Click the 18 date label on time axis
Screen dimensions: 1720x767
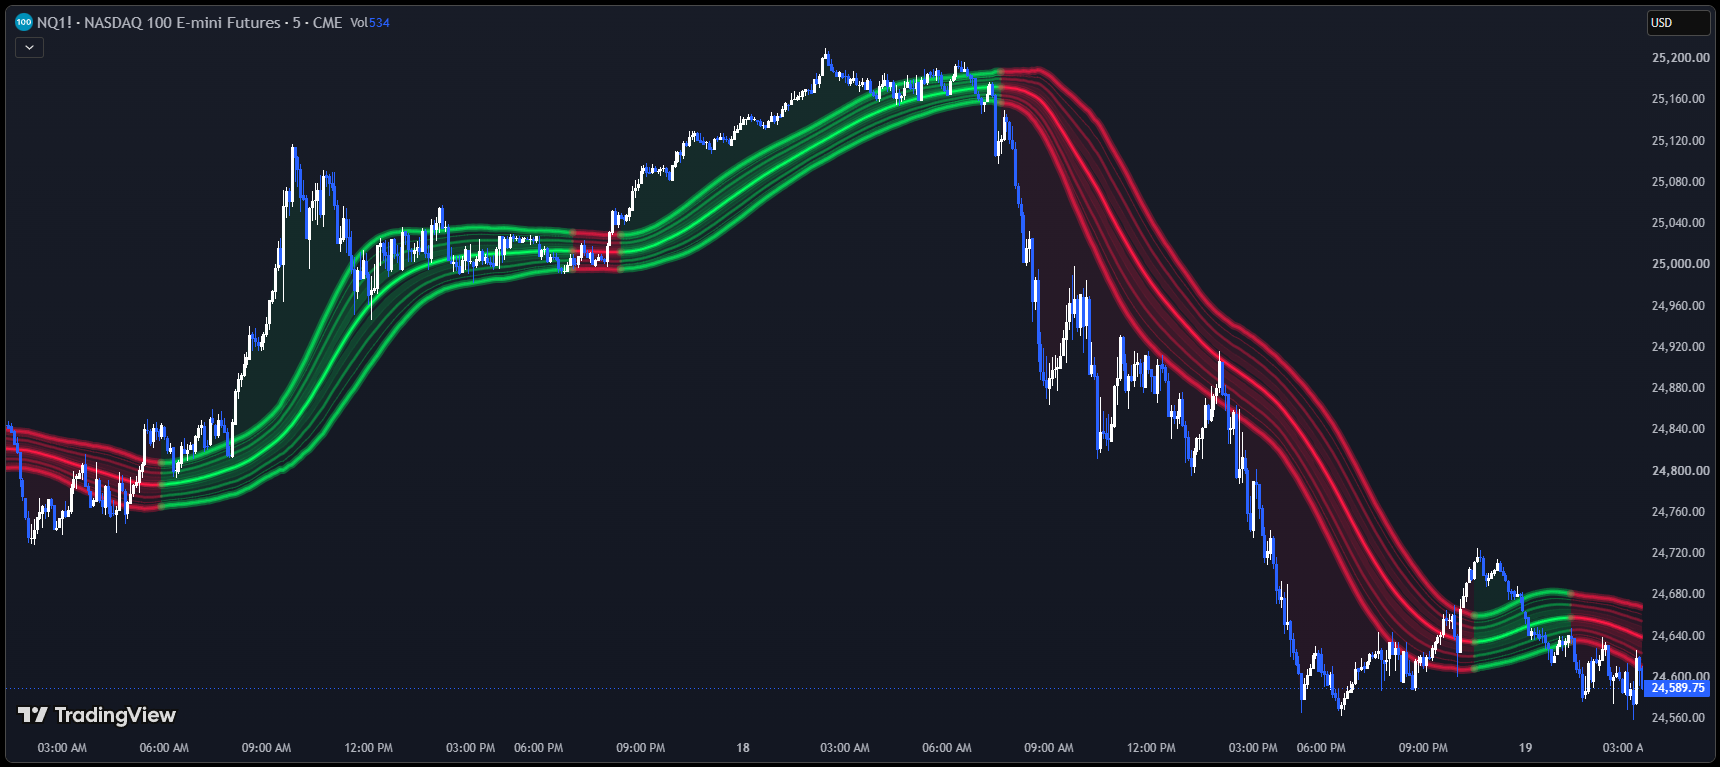click(743, 747)
